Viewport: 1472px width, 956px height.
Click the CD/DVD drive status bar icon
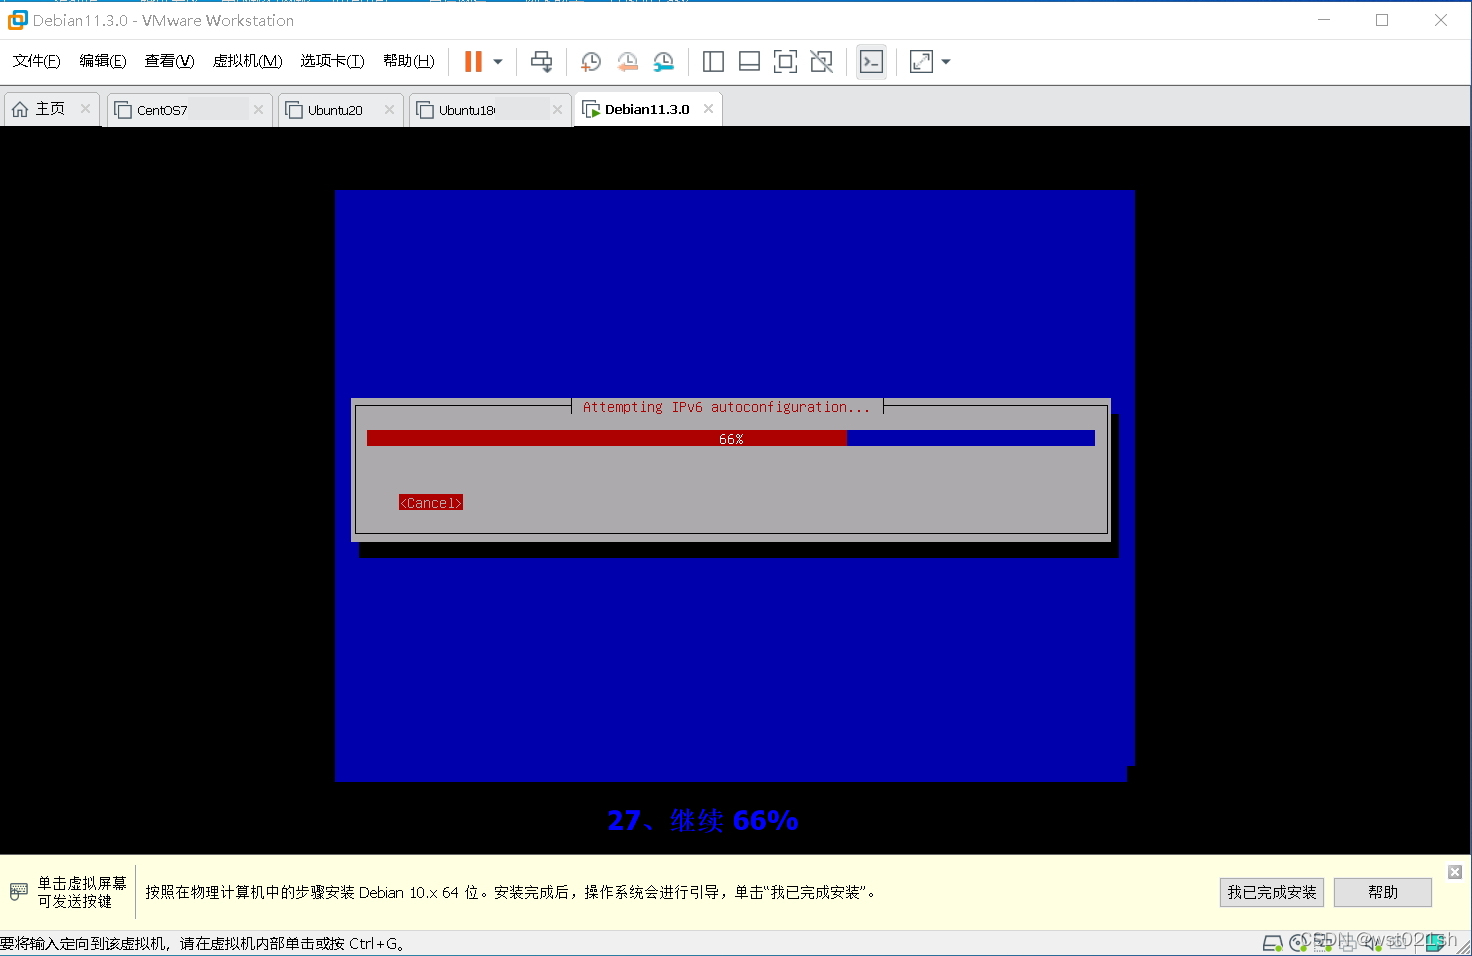tap(1299, 942)
